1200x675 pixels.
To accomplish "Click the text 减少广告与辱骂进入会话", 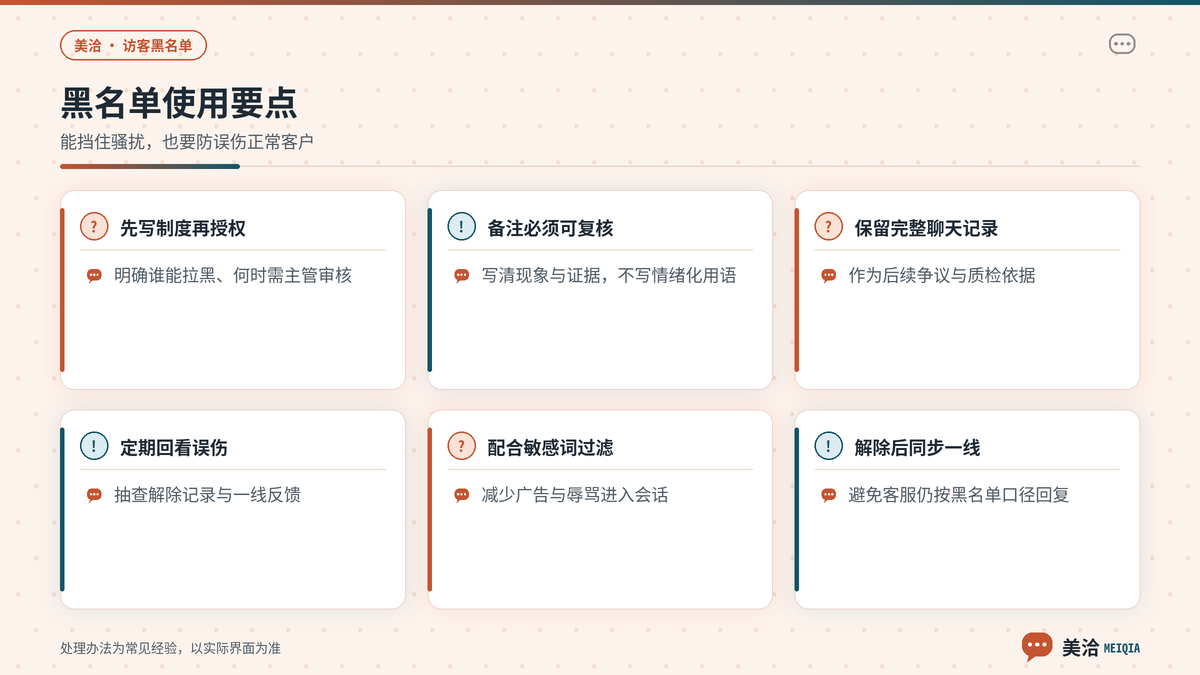I will coord(575,494).
